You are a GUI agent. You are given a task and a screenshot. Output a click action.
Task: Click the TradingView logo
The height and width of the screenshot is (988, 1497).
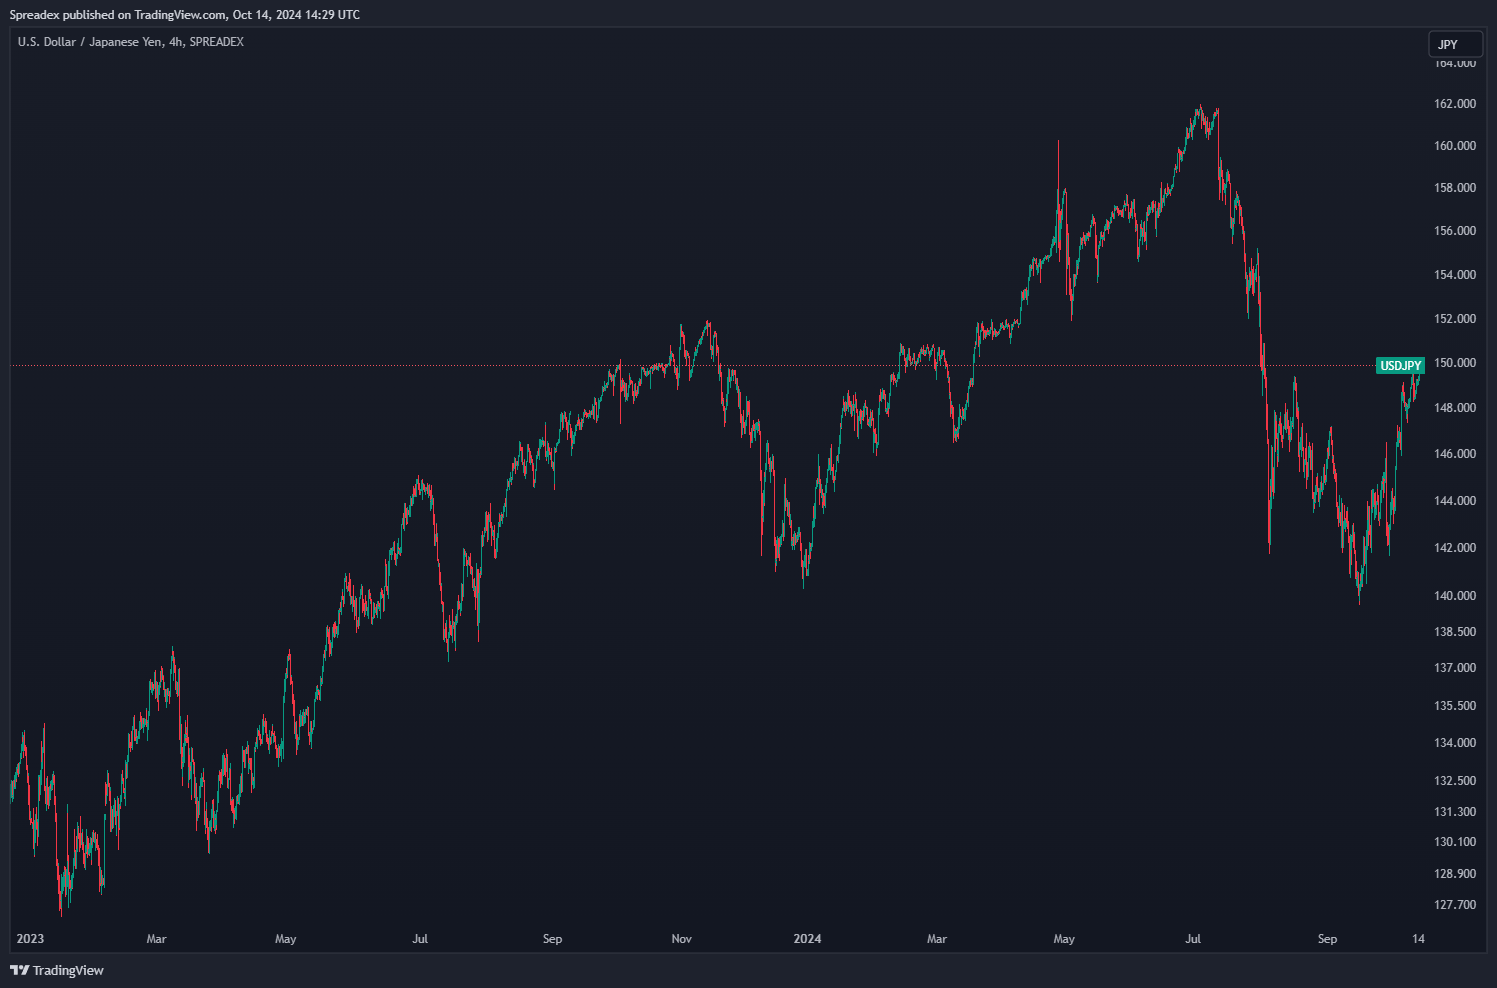[57, 970]
